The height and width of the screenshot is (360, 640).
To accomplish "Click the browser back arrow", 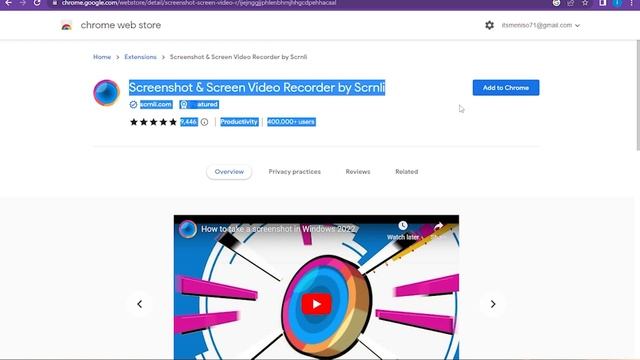I will coord(8,3).
